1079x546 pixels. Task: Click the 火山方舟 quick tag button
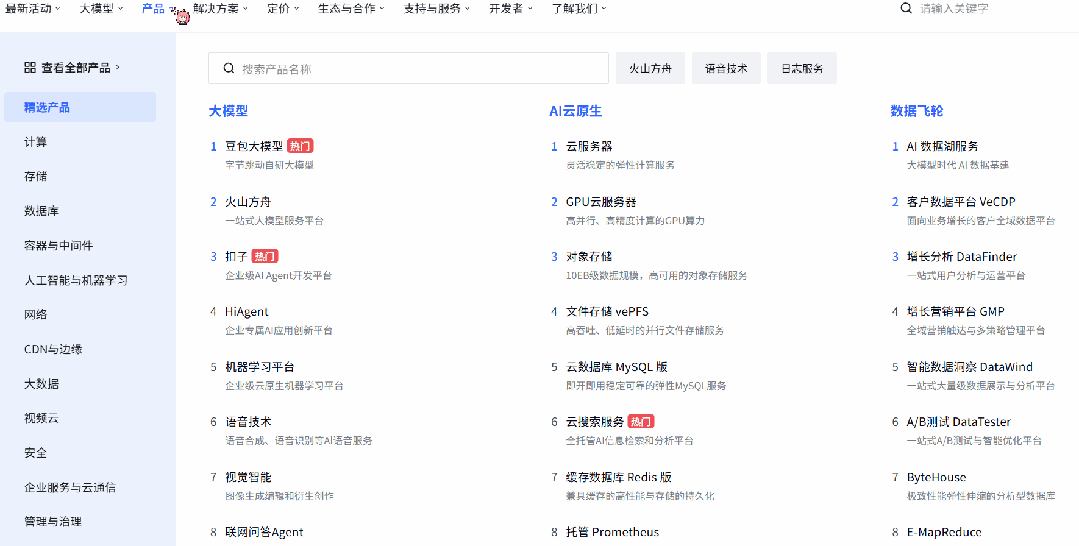(650, 68)
